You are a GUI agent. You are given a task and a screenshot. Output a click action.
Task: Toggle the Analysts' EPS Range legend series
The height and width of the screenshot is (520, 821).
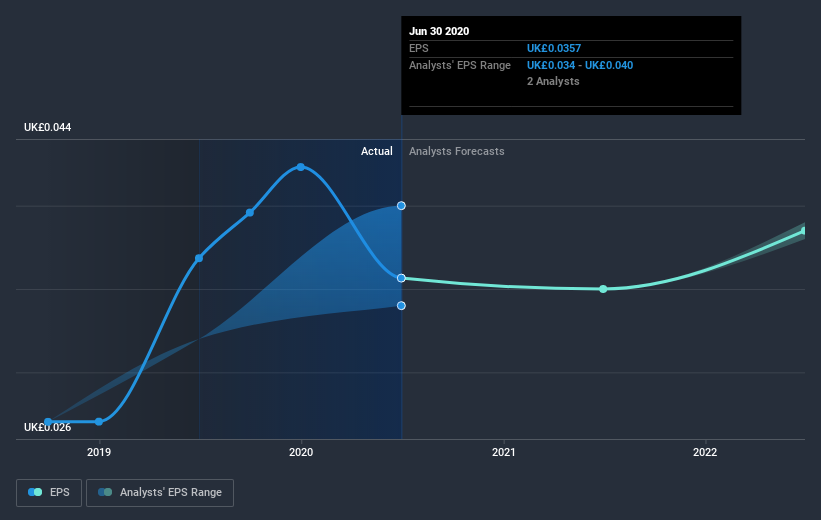[160, 493]
